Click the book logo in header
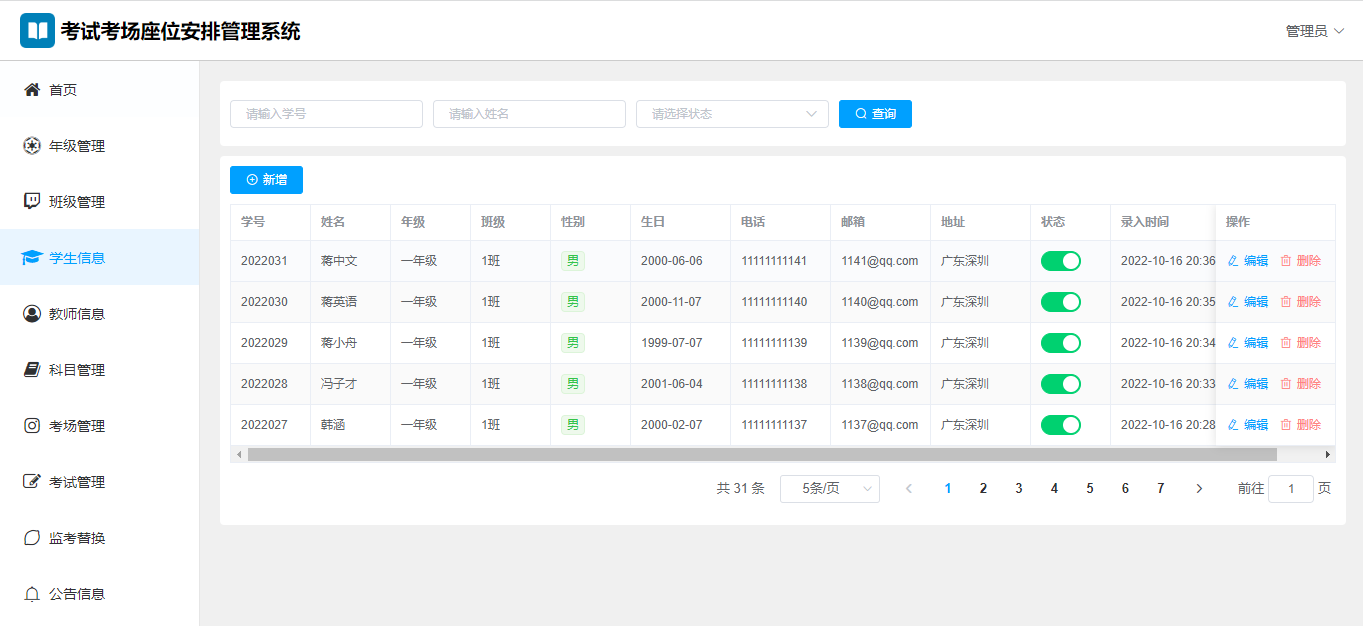1363x626 pixels. coord(38,31)
